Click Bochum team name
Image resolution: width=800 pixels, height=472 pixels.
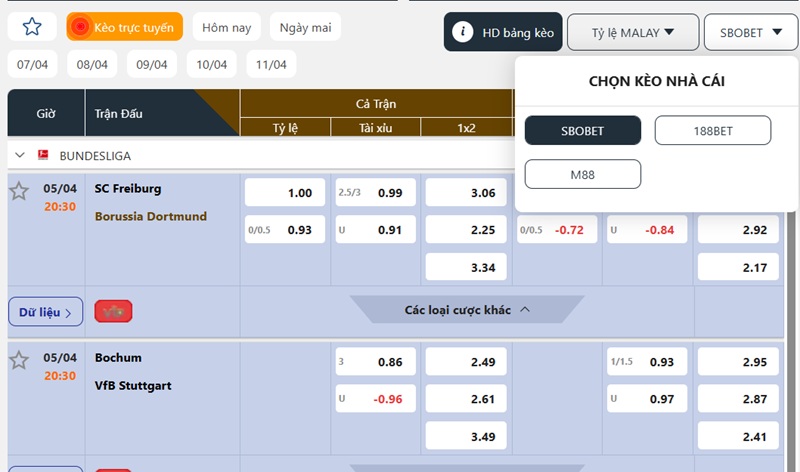tap(118, 357)
